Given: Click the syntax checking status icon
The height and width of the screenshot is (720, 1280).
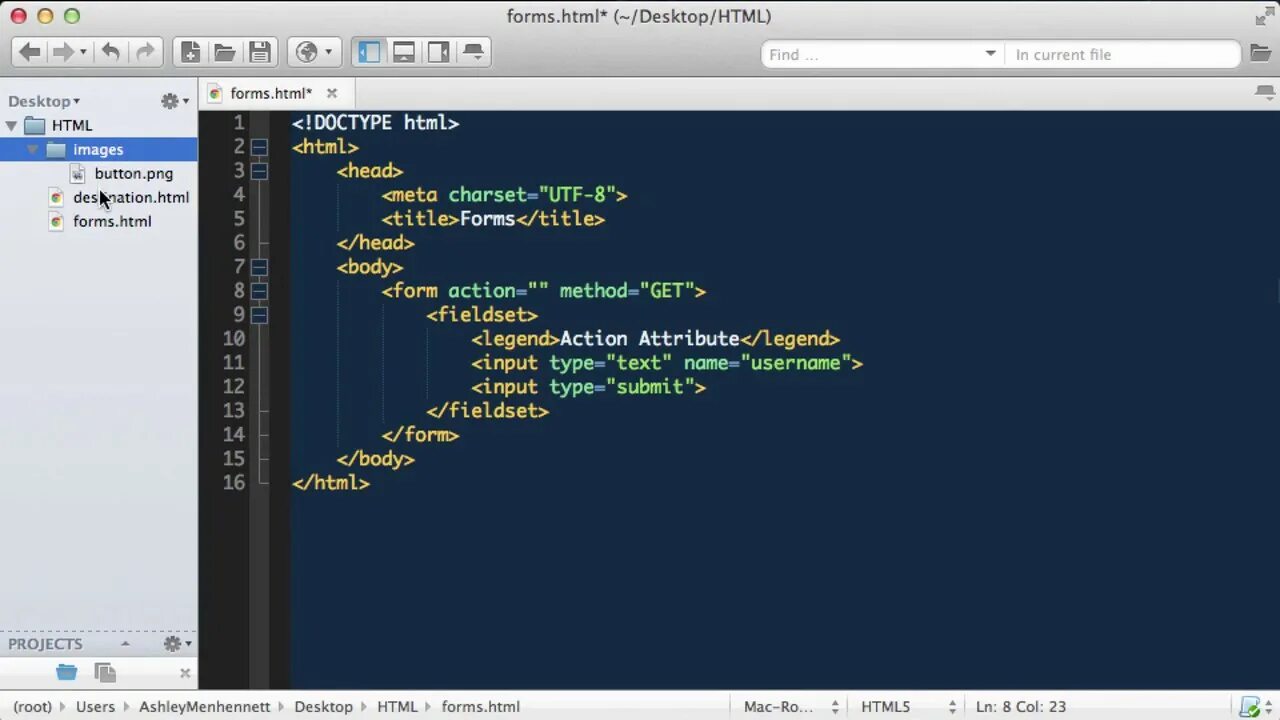Looking at the screenshot, I should coord(1249,707).
